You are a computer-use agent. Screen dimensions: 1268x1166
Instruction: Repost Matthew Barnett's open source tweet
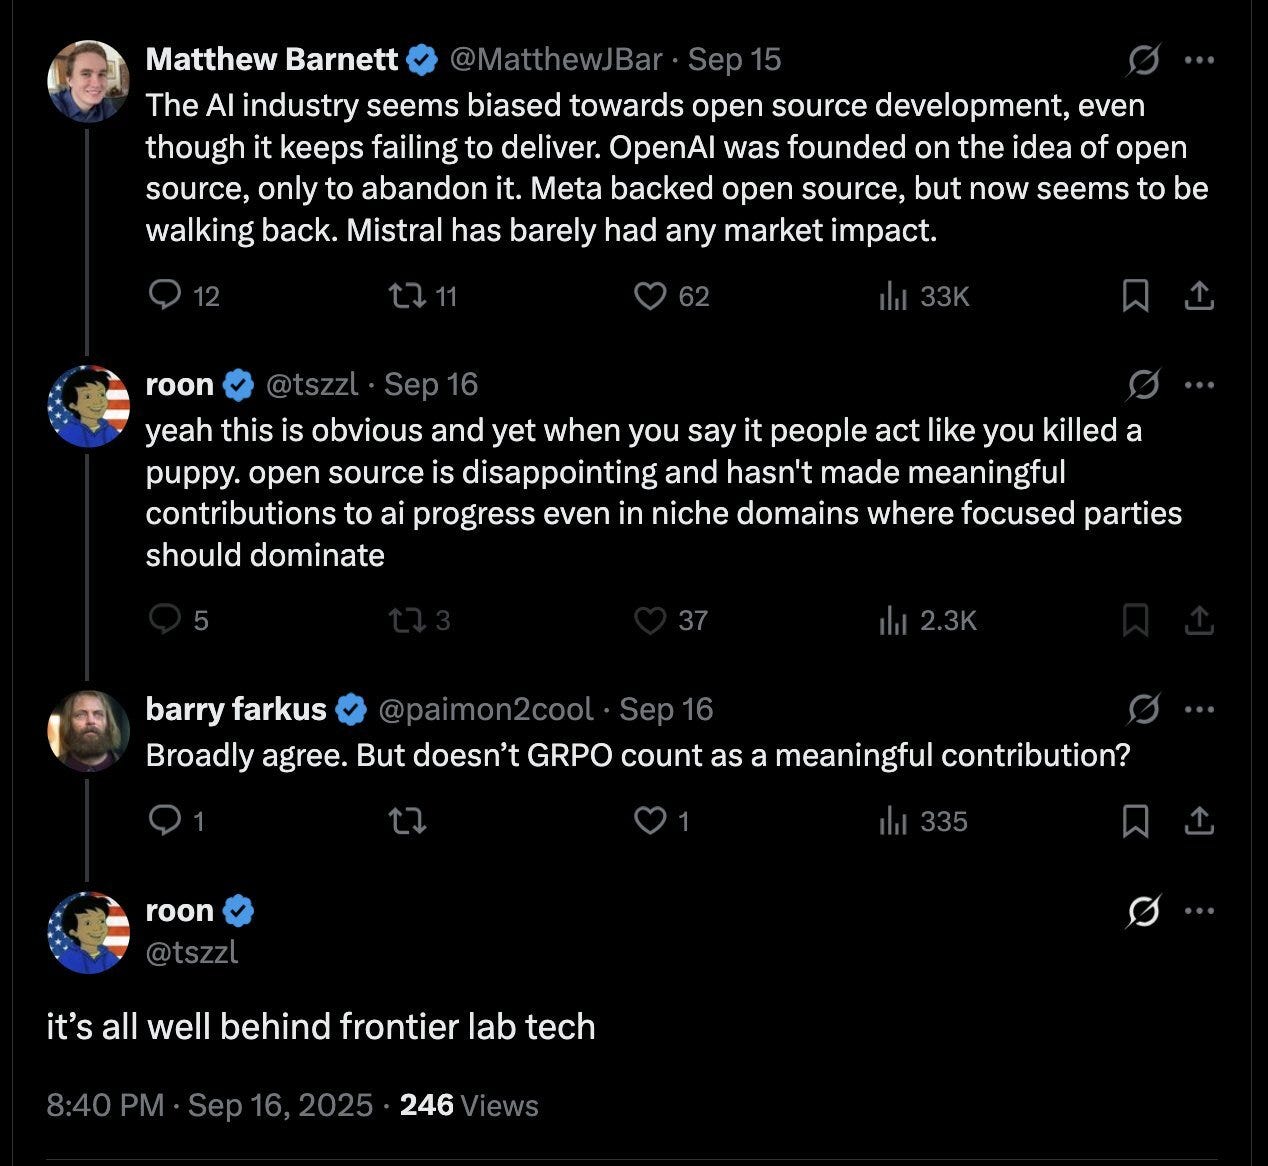click(407, 295)
